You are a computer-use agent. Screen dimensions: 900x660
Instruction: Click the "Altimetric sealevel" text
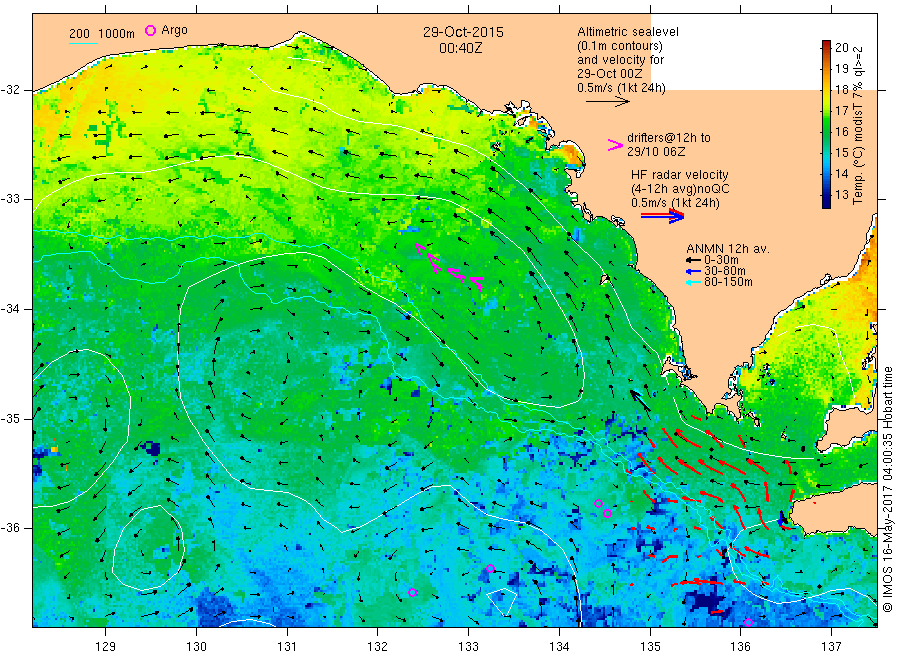coord(627,32)
